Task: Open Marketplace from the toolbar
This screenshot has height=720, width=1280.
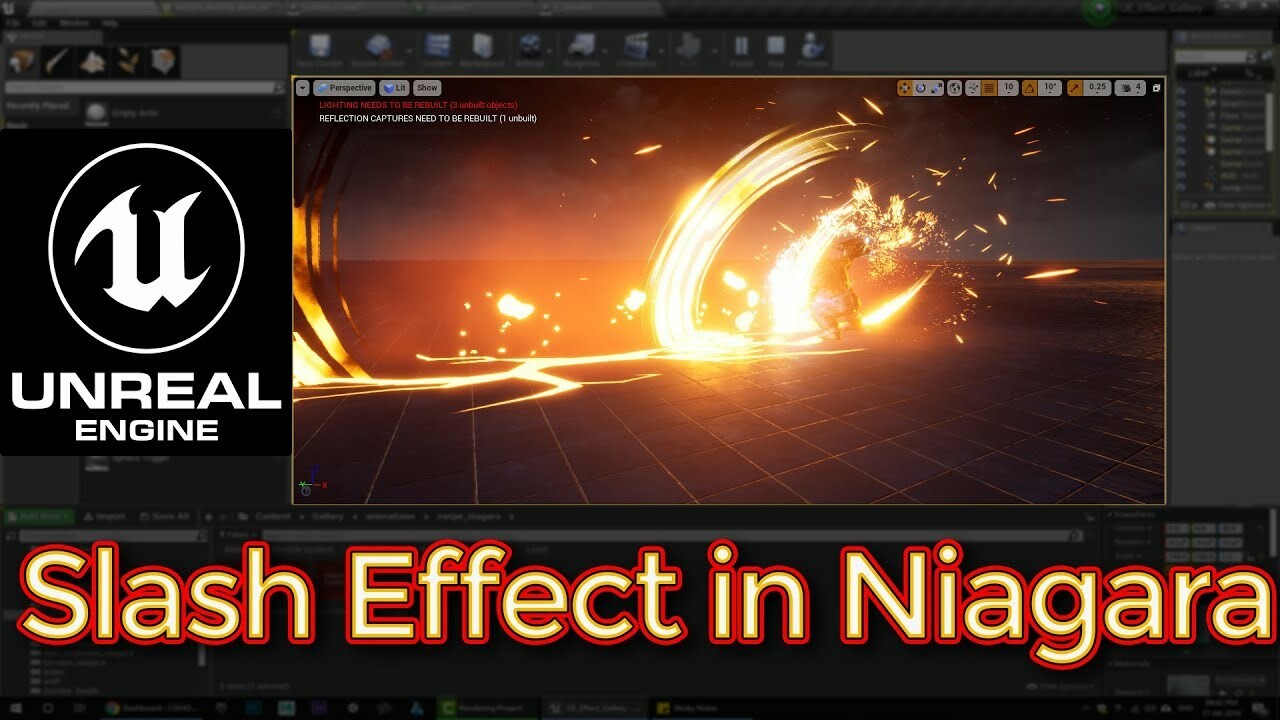Action: [x=483, y=50]
